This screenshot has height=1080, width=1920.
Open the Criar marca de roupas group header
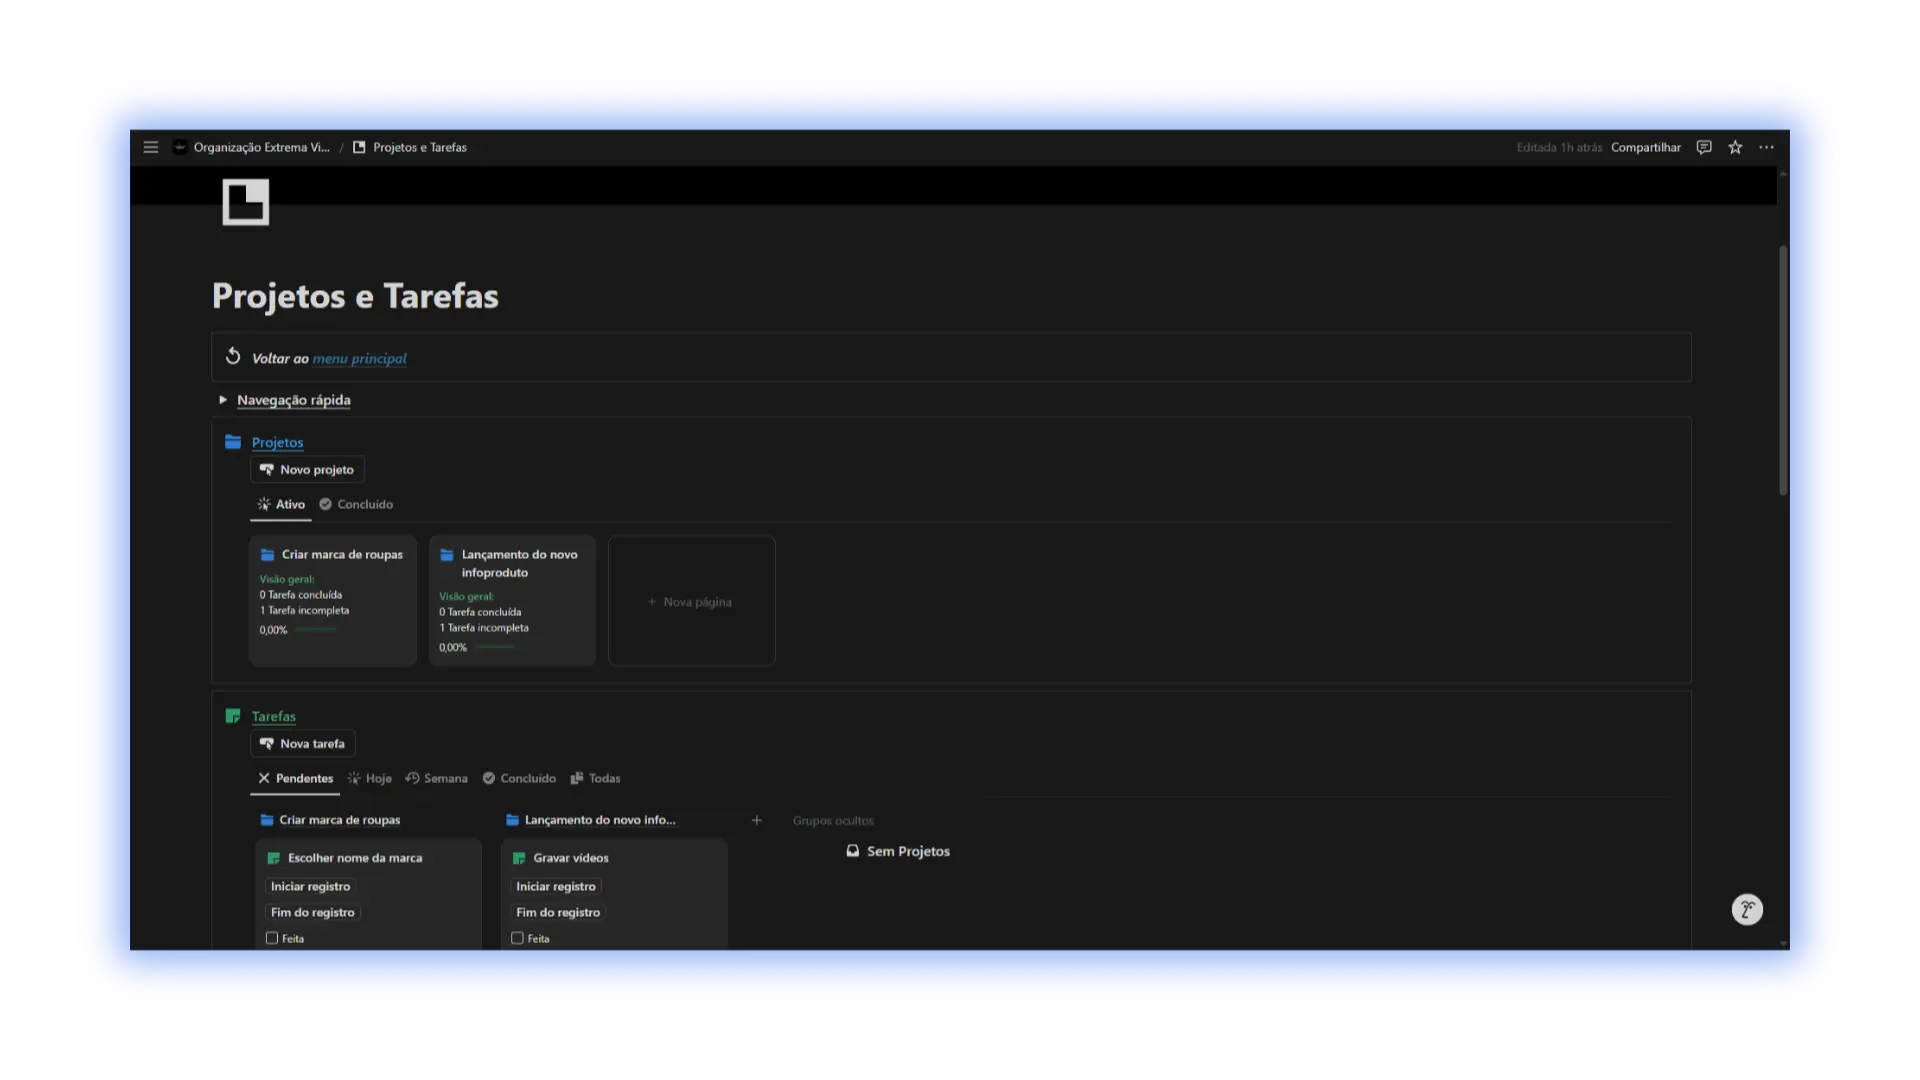330,820
